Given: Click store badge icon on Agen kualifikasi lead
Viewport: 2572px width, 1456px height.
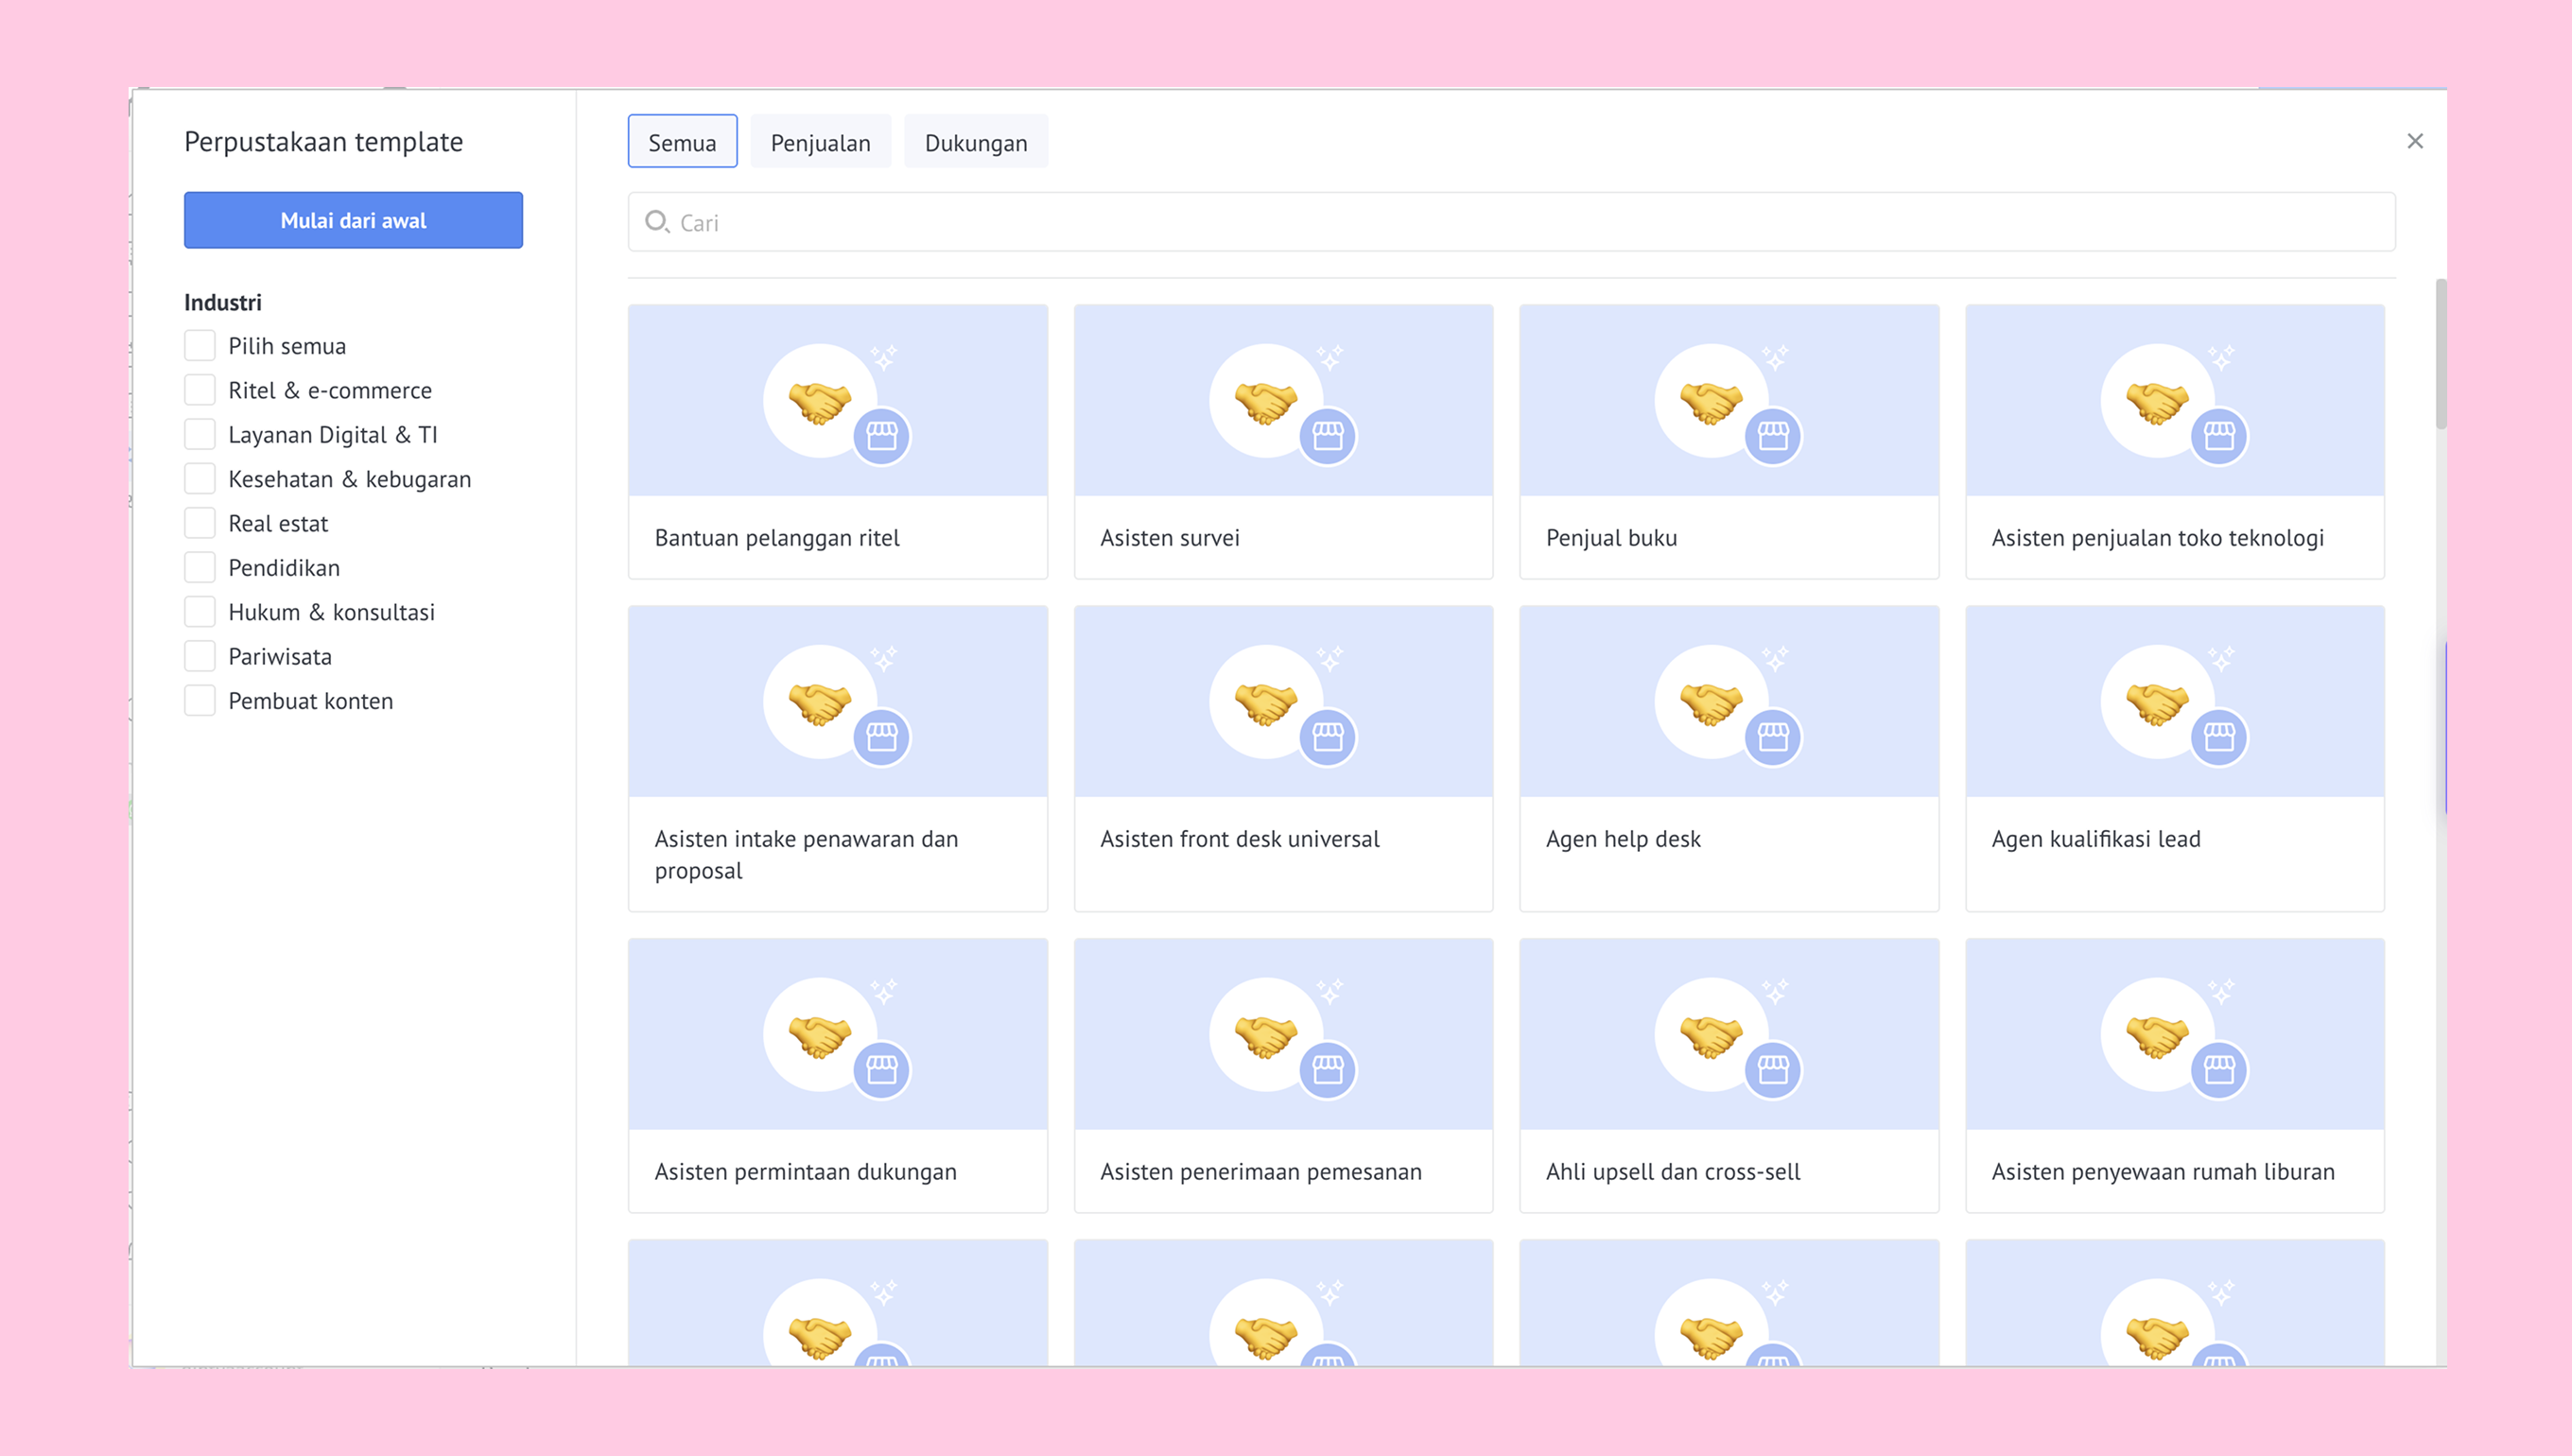Looking at the screenshot, I should tap(2218, 738).
